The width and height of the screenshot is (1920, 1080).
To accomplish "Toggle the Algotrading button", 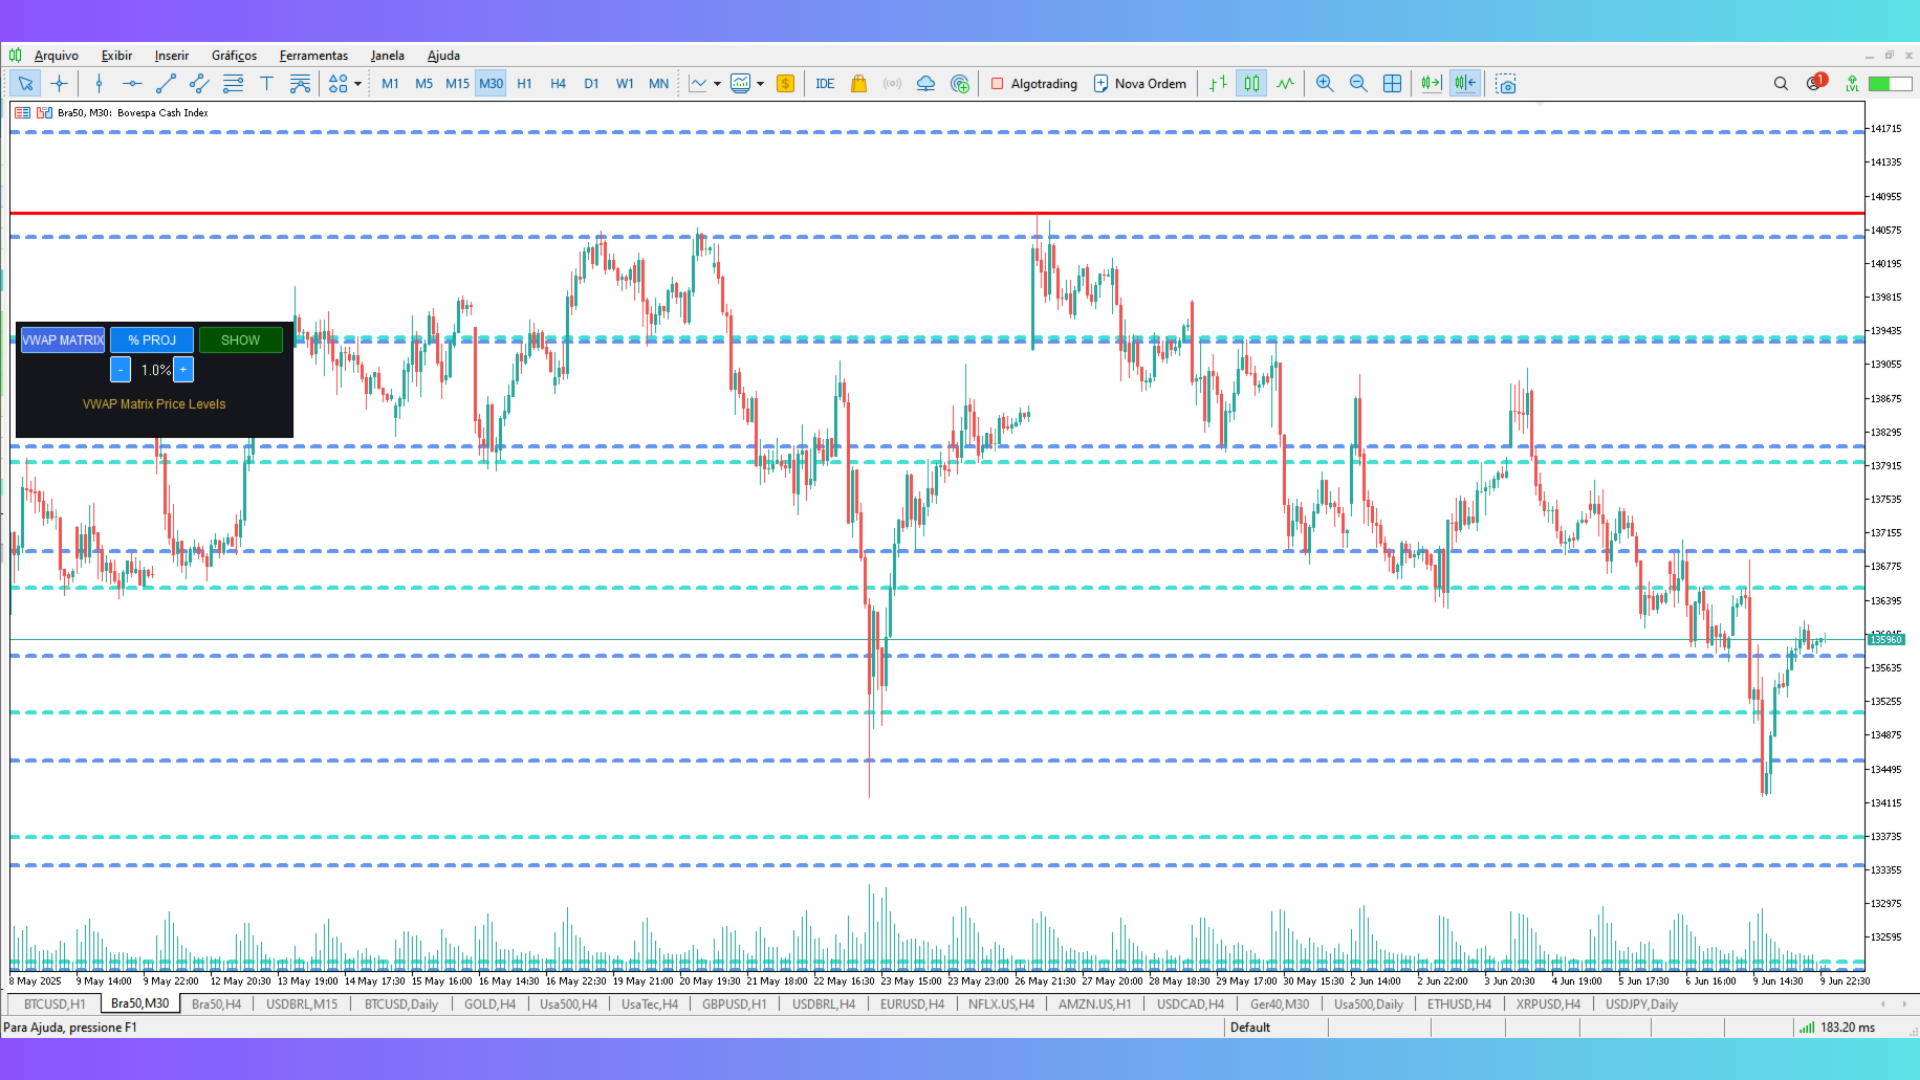I will pyautogui.click(x=1034, y=84).
